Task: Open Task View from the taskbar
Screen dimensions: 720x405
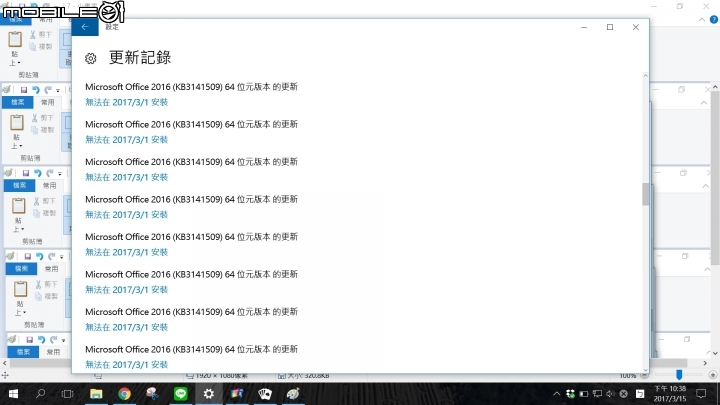Action: tap(68, 394)
